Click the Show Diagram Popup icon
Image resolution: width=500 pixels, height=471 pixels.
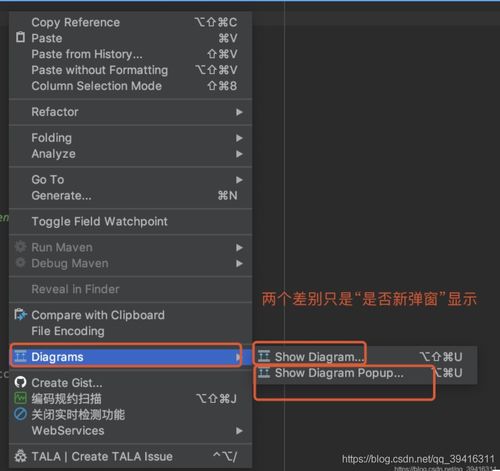tap(264, 372)
